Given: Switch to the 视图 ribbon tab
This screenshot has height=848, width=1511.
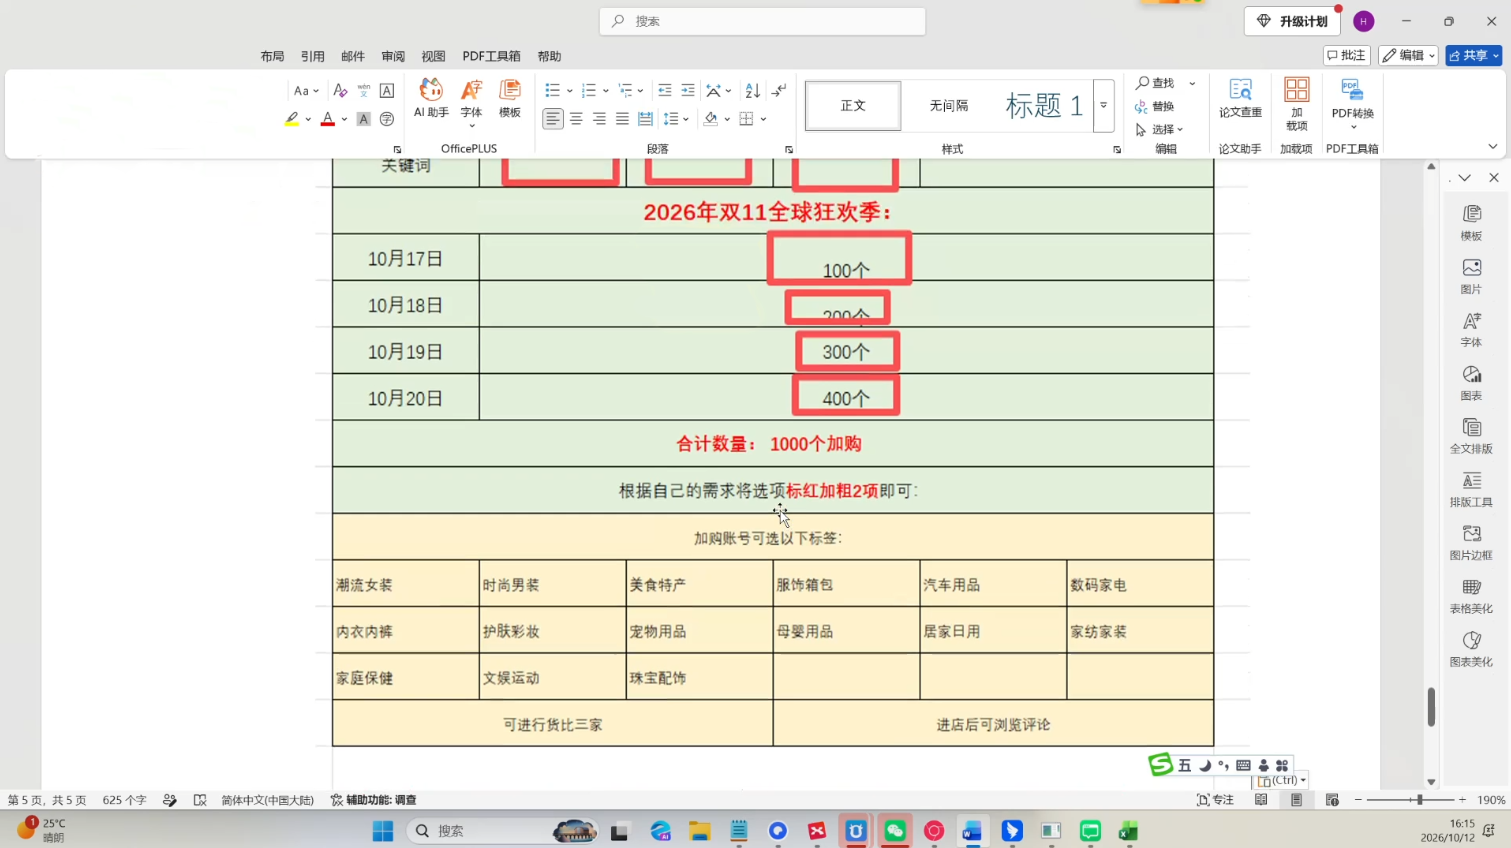Looking at the screenshot, I should pos(433,56).
